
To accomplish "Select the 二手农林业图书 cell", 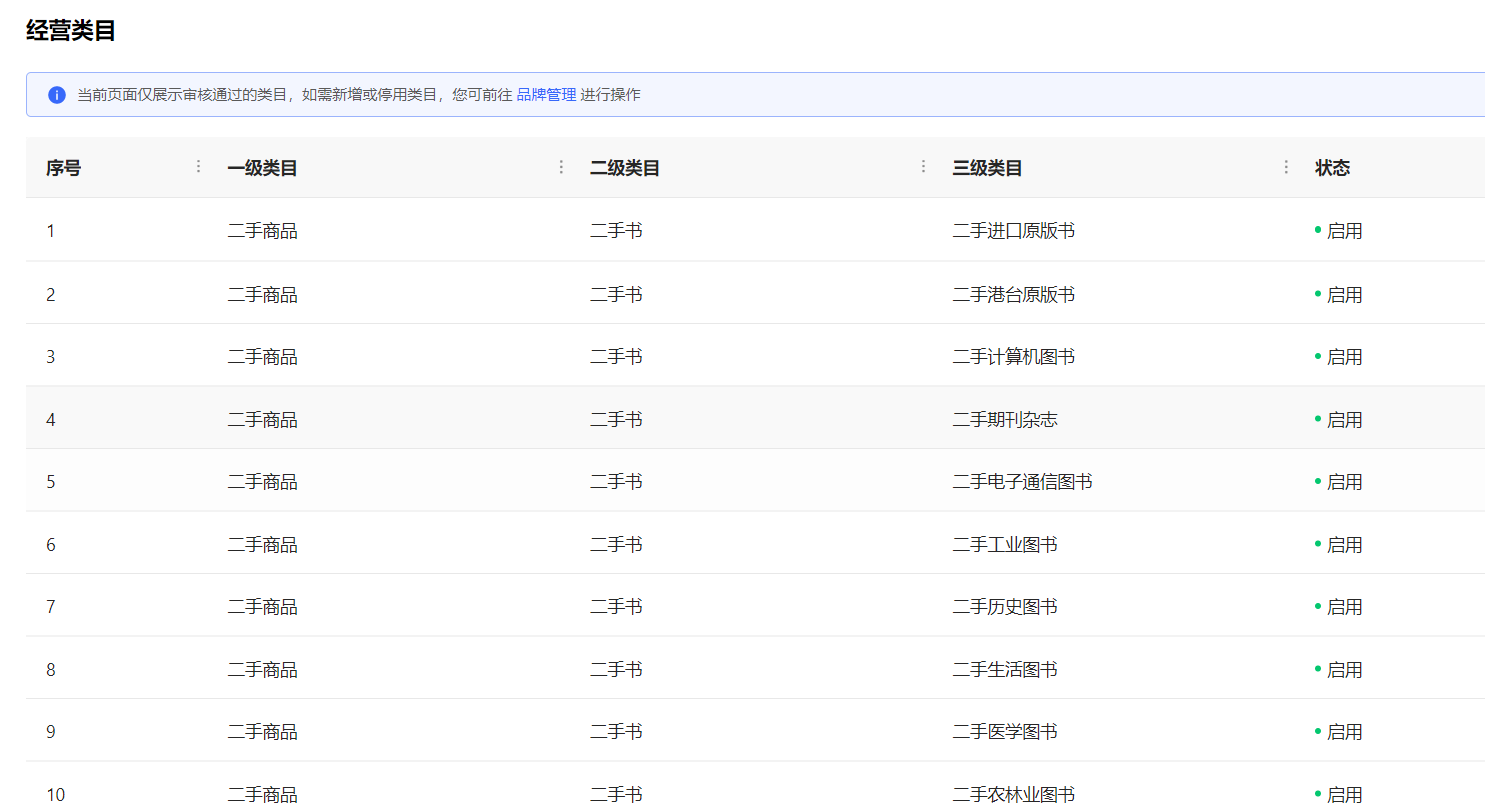I will tap(1013, 795).
